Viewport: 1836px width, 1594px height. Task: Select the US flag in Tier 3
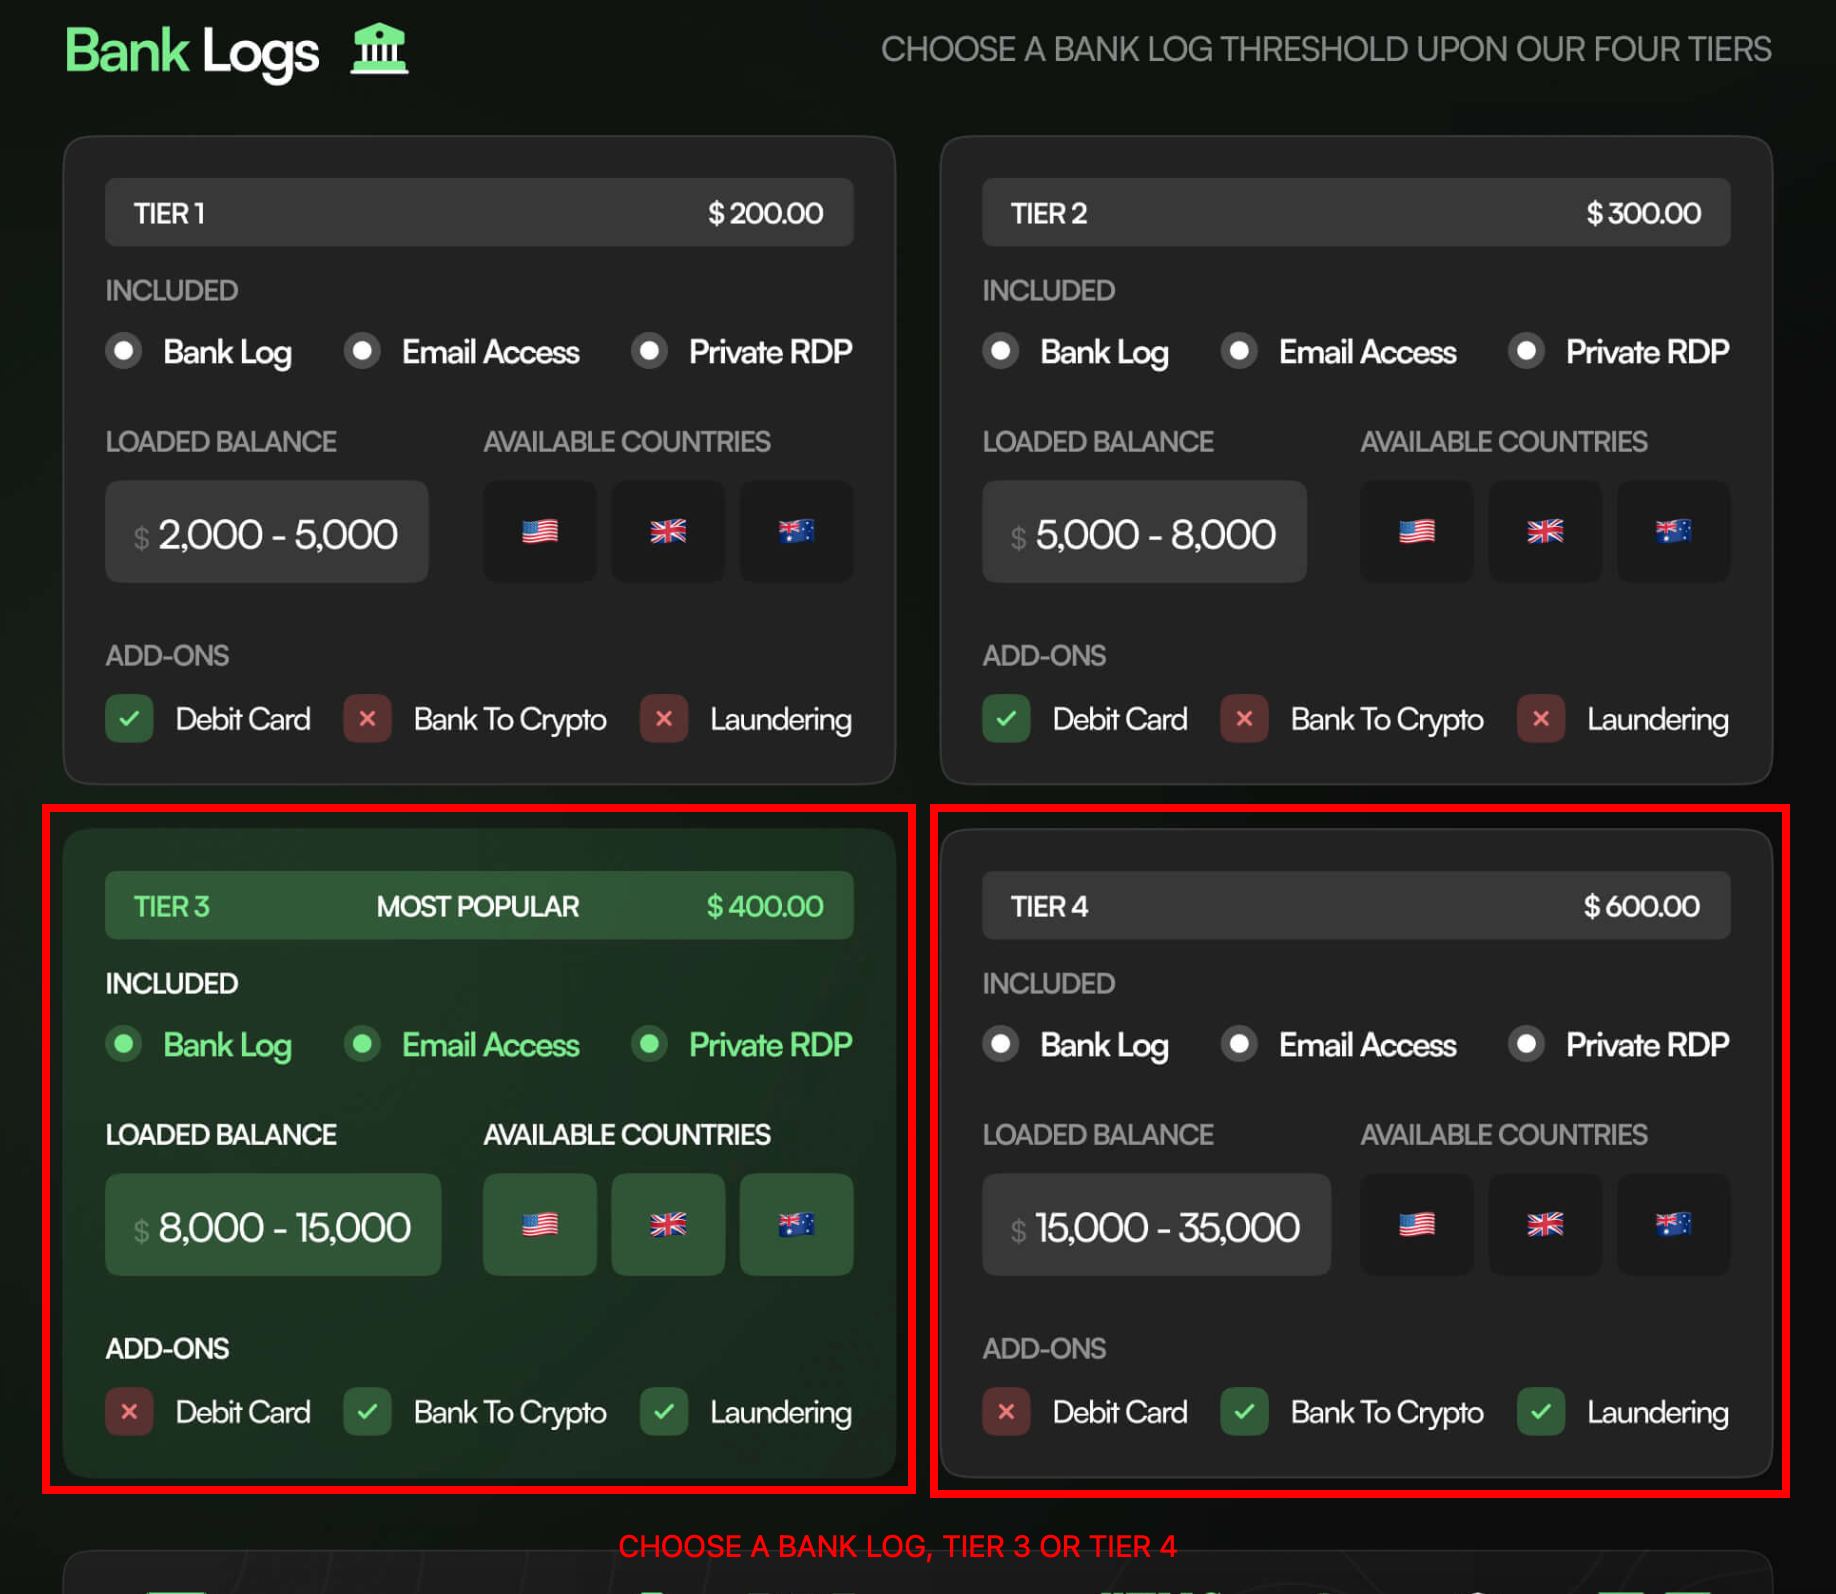pos(540,1224)
